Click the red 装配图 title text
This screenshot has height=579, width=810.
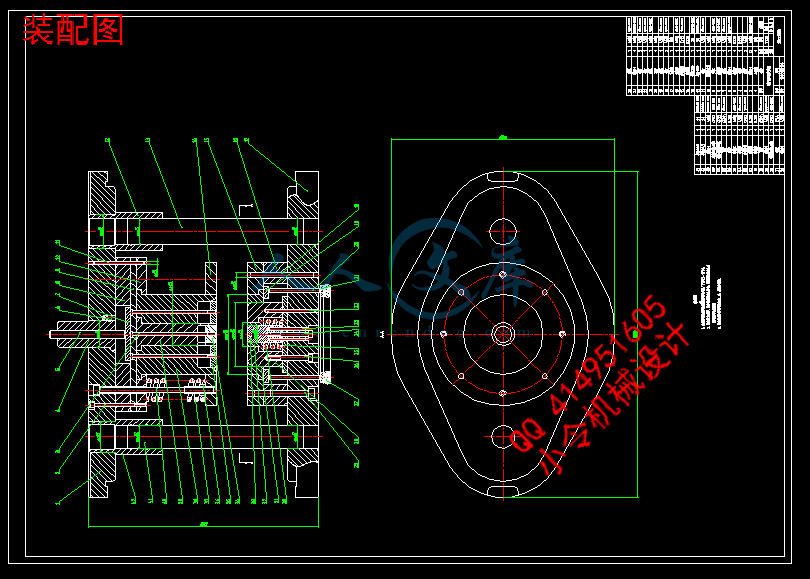[x=73, y=30]
